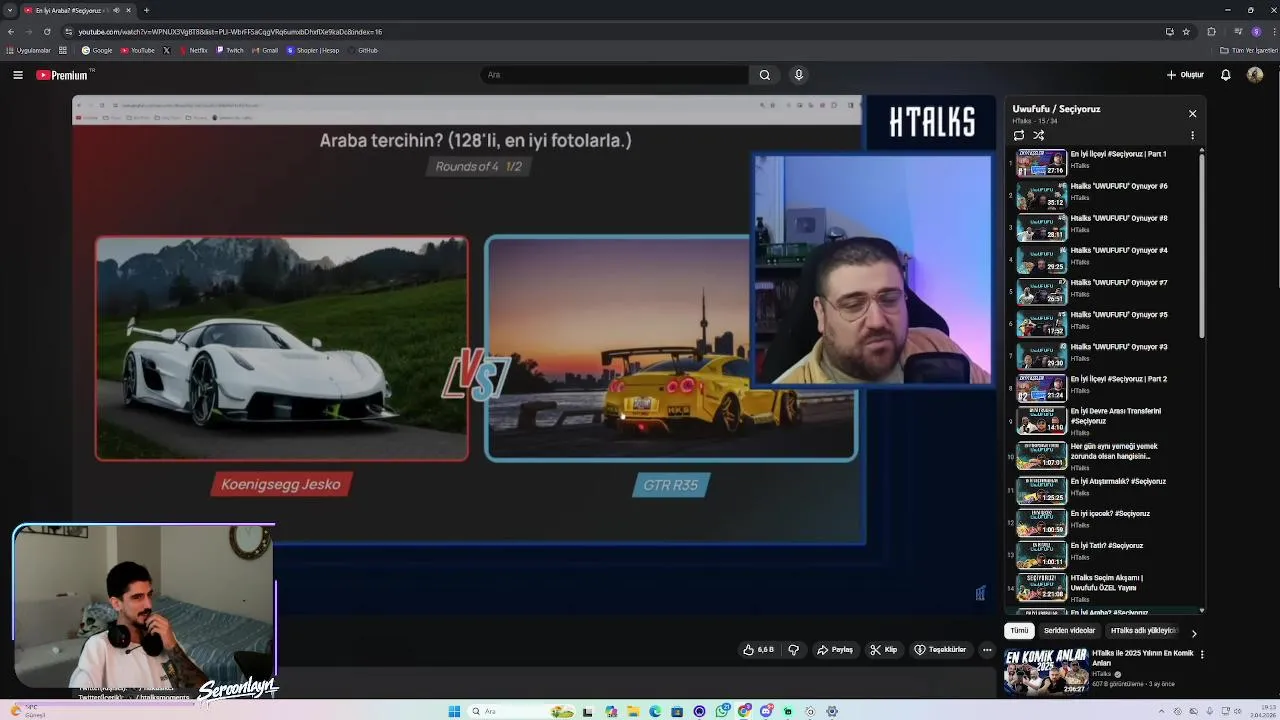1280x720 pixels.
Task: Open the Oluştur create menu
Action: [1185, 75]
